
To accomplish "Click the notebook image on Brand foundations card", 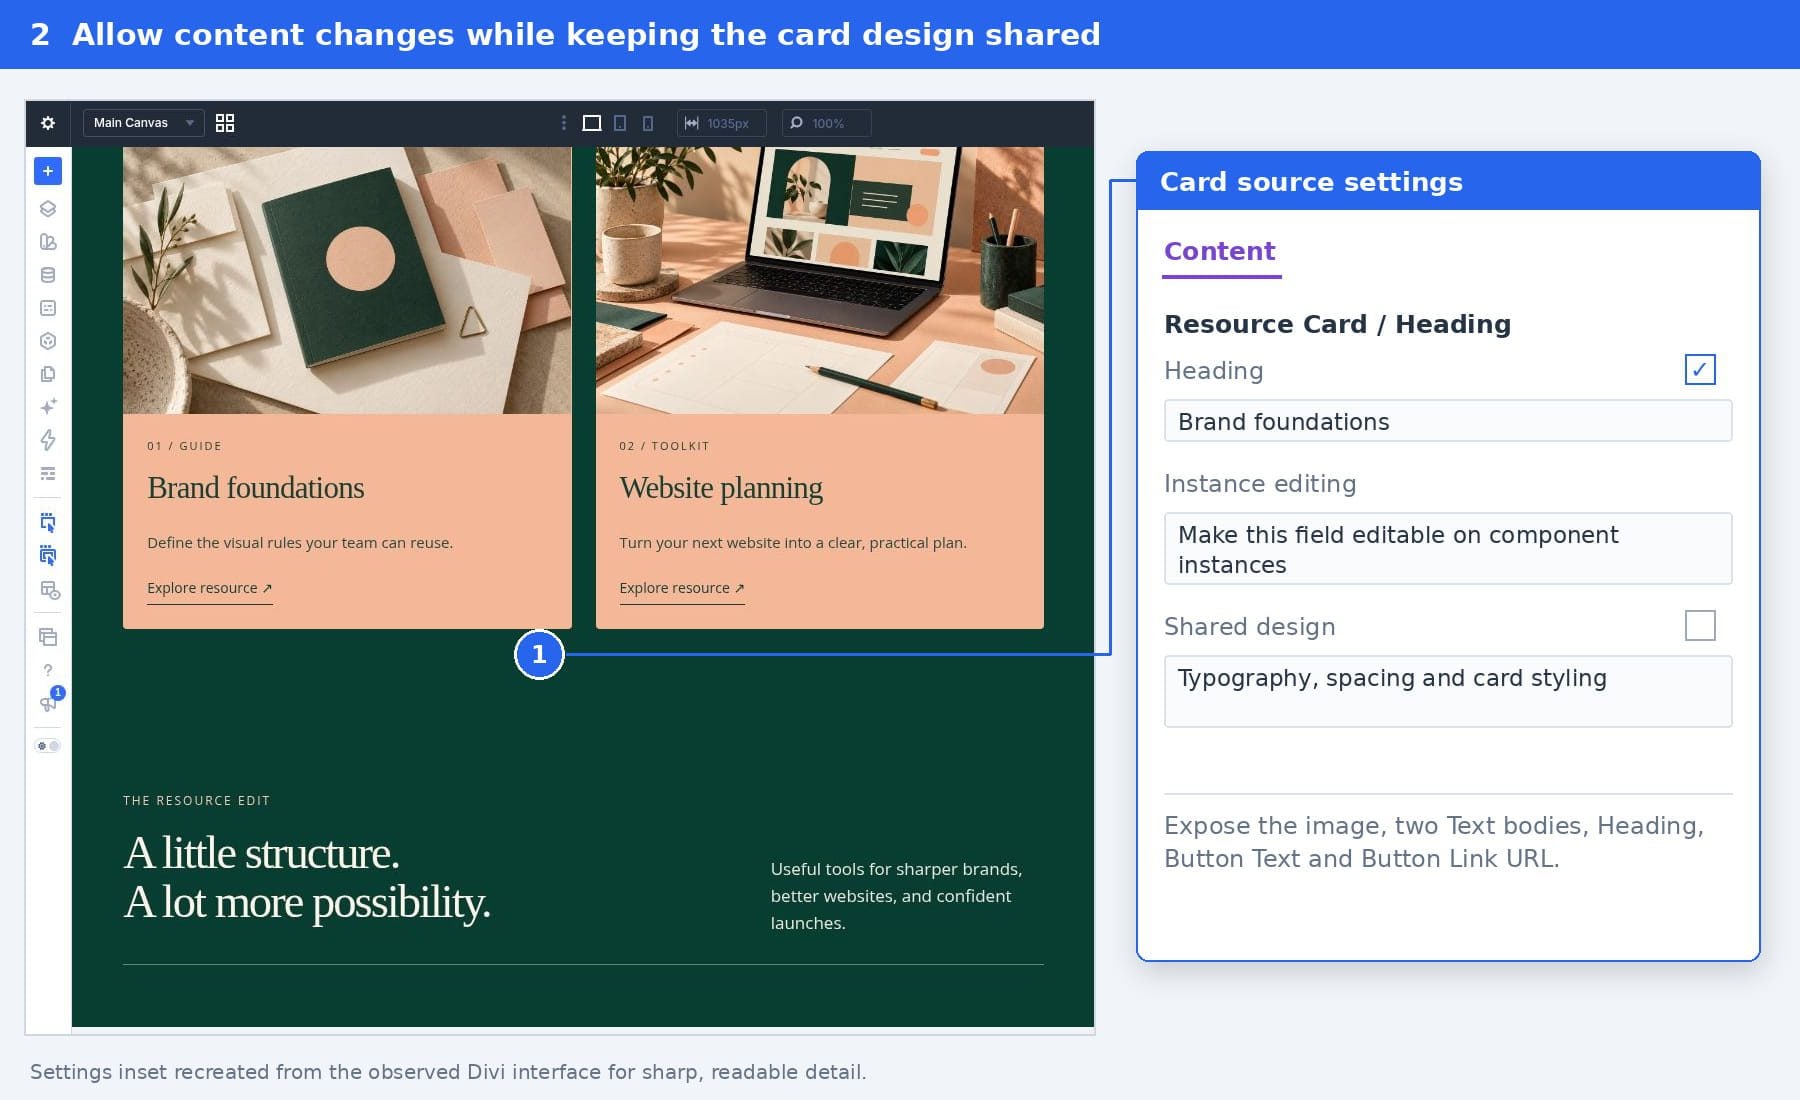I will [x=347, y=281].
